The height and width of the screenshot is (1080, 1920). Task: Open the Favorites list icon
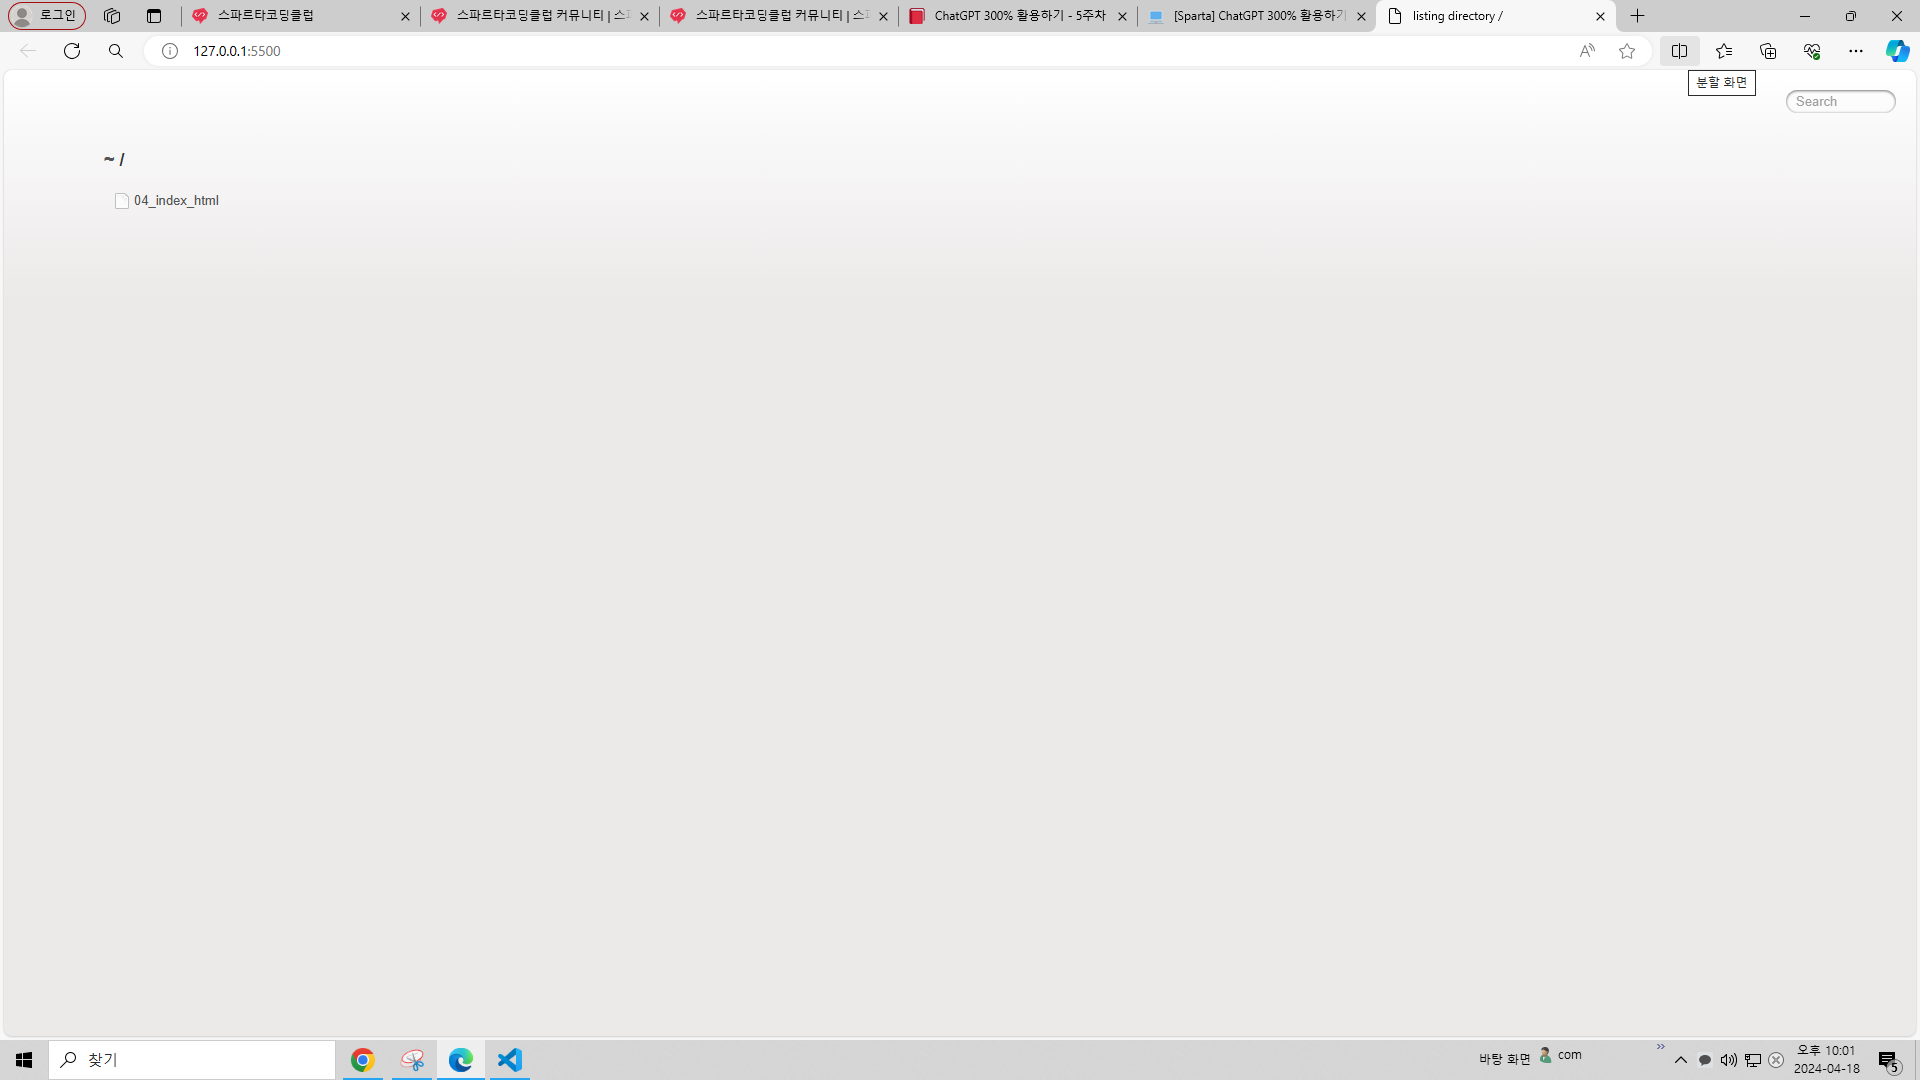point(1724,51)
